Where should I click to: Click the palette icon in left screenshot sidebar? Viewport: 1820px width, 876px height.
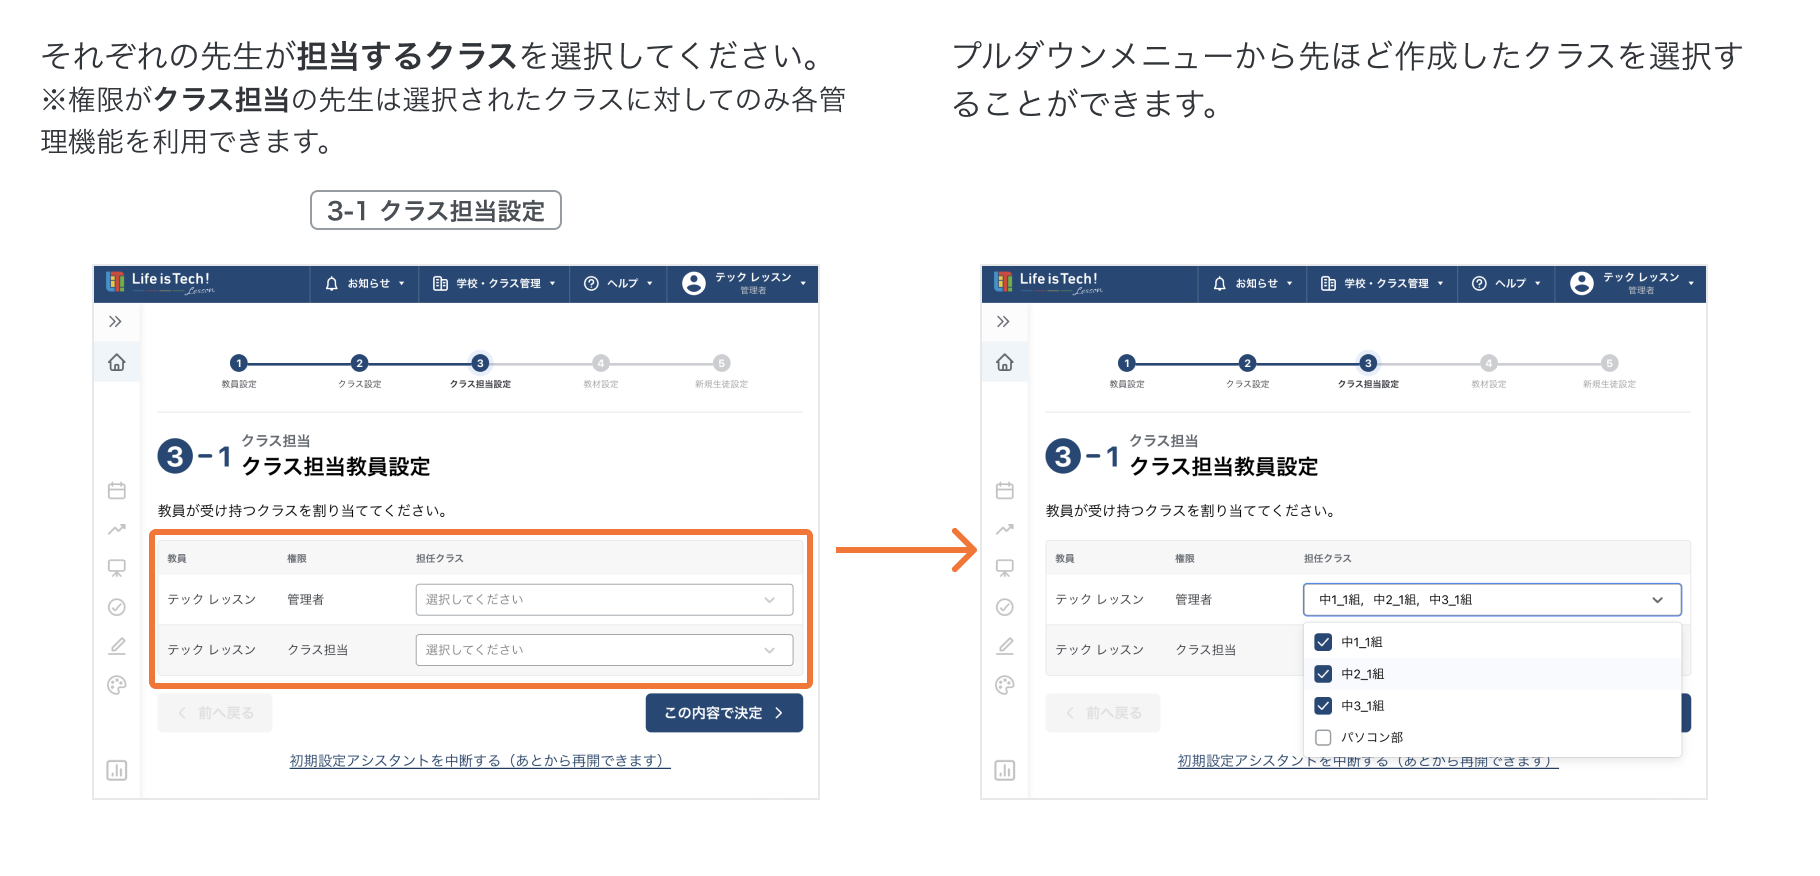click(117, 685)
